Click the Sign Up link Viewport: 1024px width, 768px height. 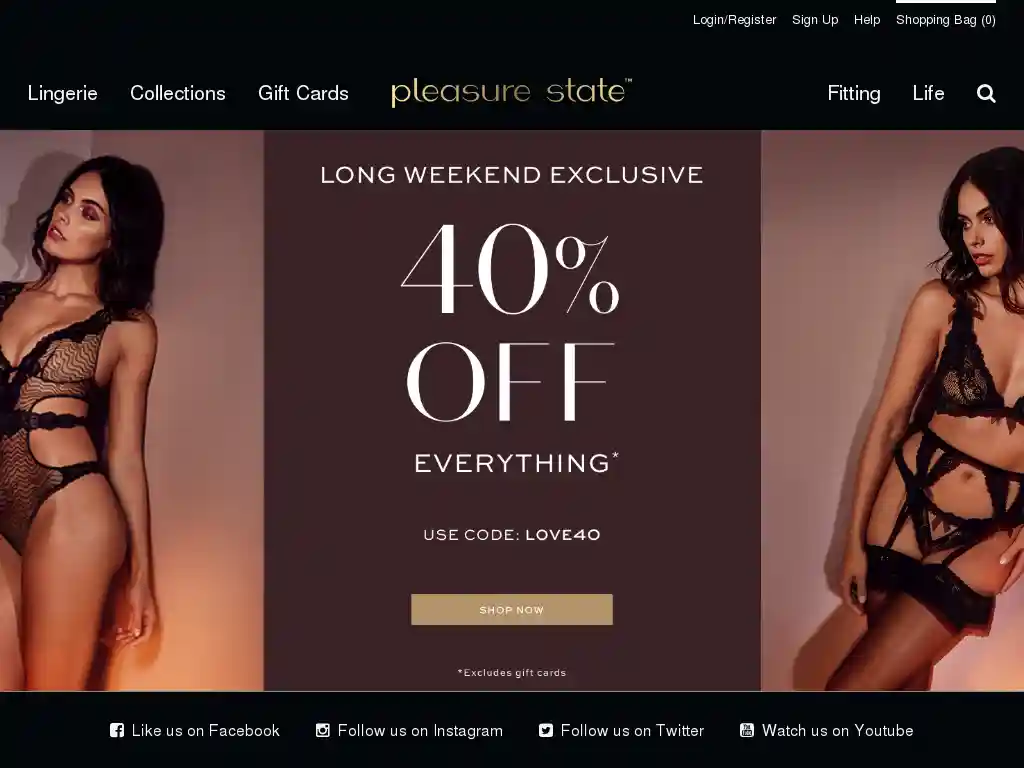pyautogui.click(x=815, y=20)
